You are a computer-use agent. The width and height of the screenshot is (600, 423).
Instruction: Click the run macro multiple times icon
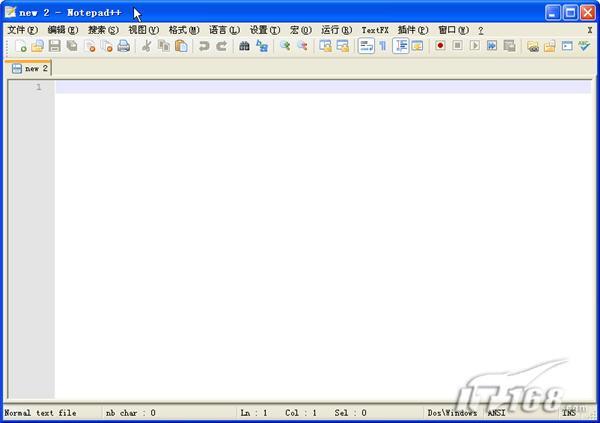(492, 46)
